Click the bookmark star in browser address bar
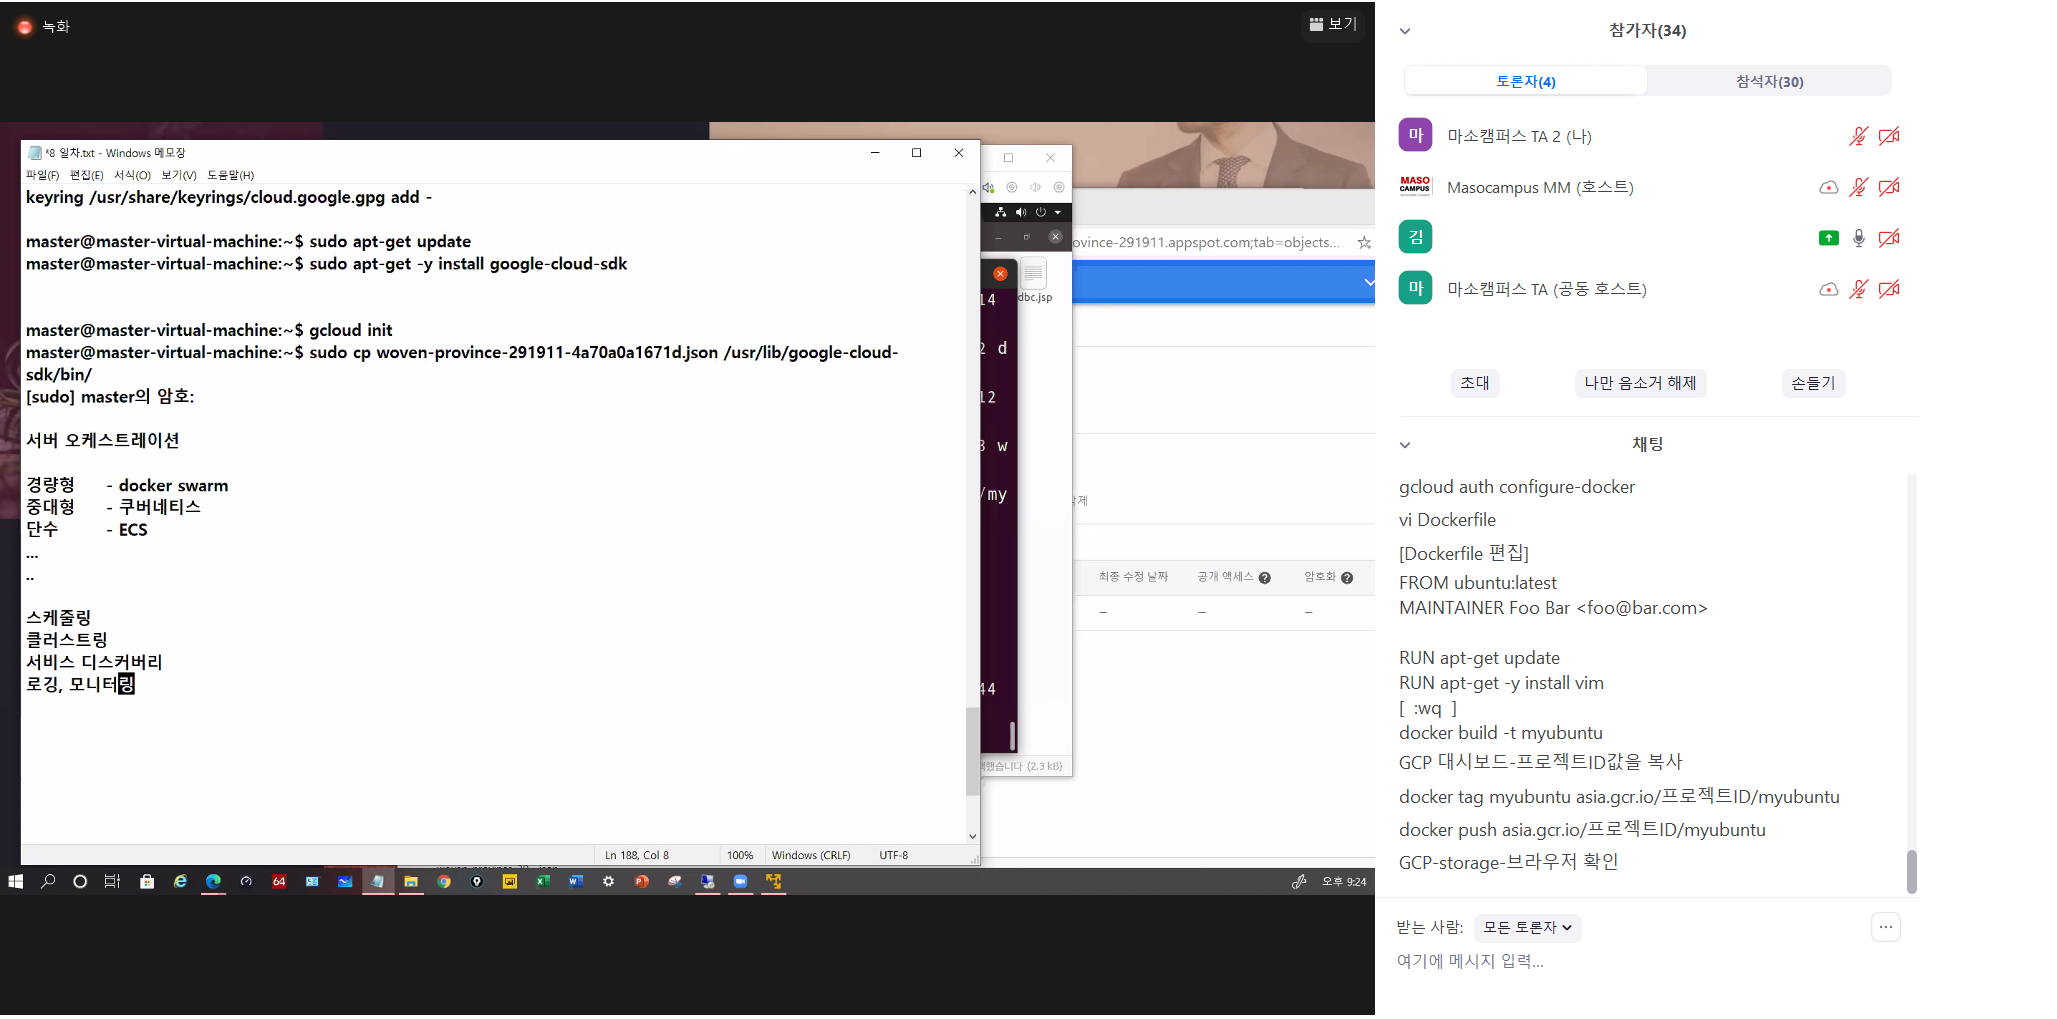Viewport: 2057px width, 1019px height. (x=1364, y=242)
